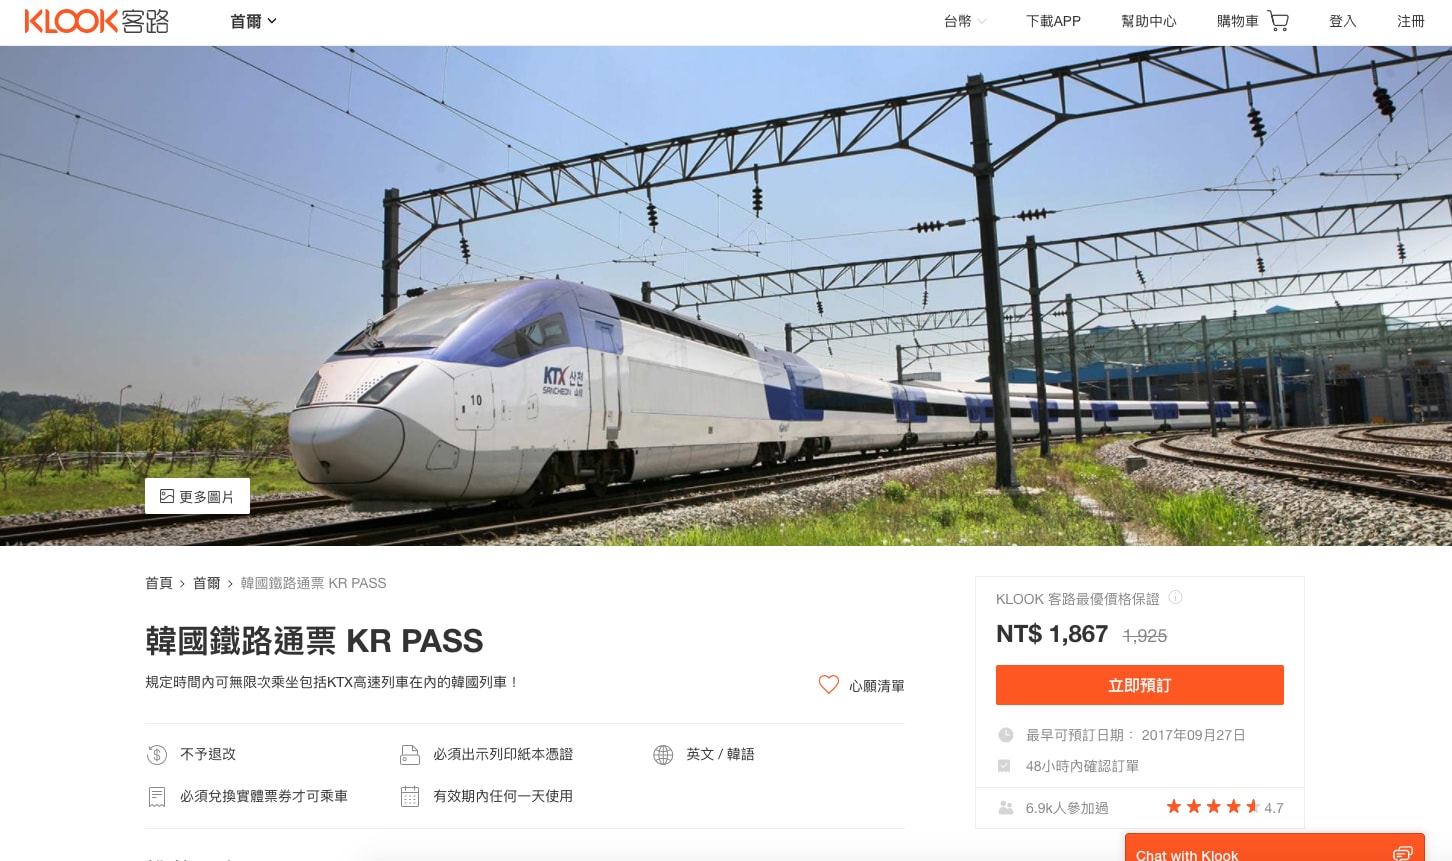Image resolution: width=1452 pixels, height=861 pixels.
Task: Click the language globe icon
Action: tap(663, 755)
